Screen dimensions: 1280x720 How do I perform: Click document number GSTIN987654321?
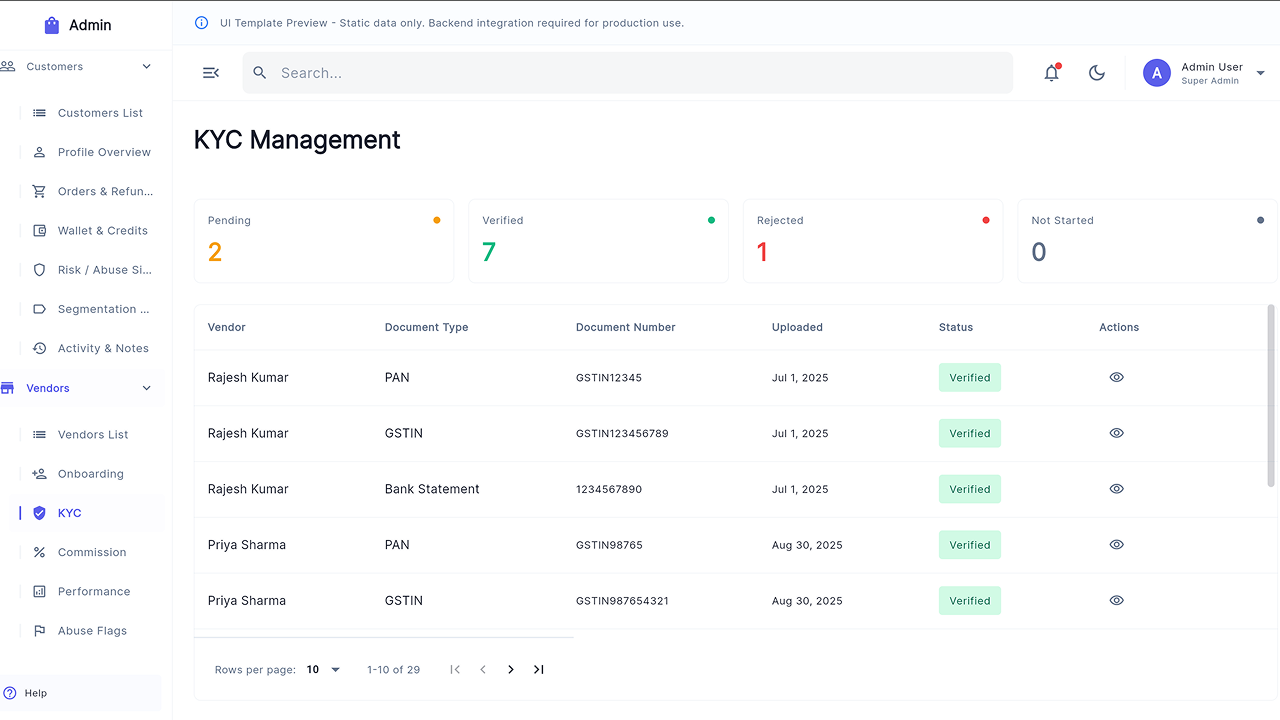[x=622, y=601]
